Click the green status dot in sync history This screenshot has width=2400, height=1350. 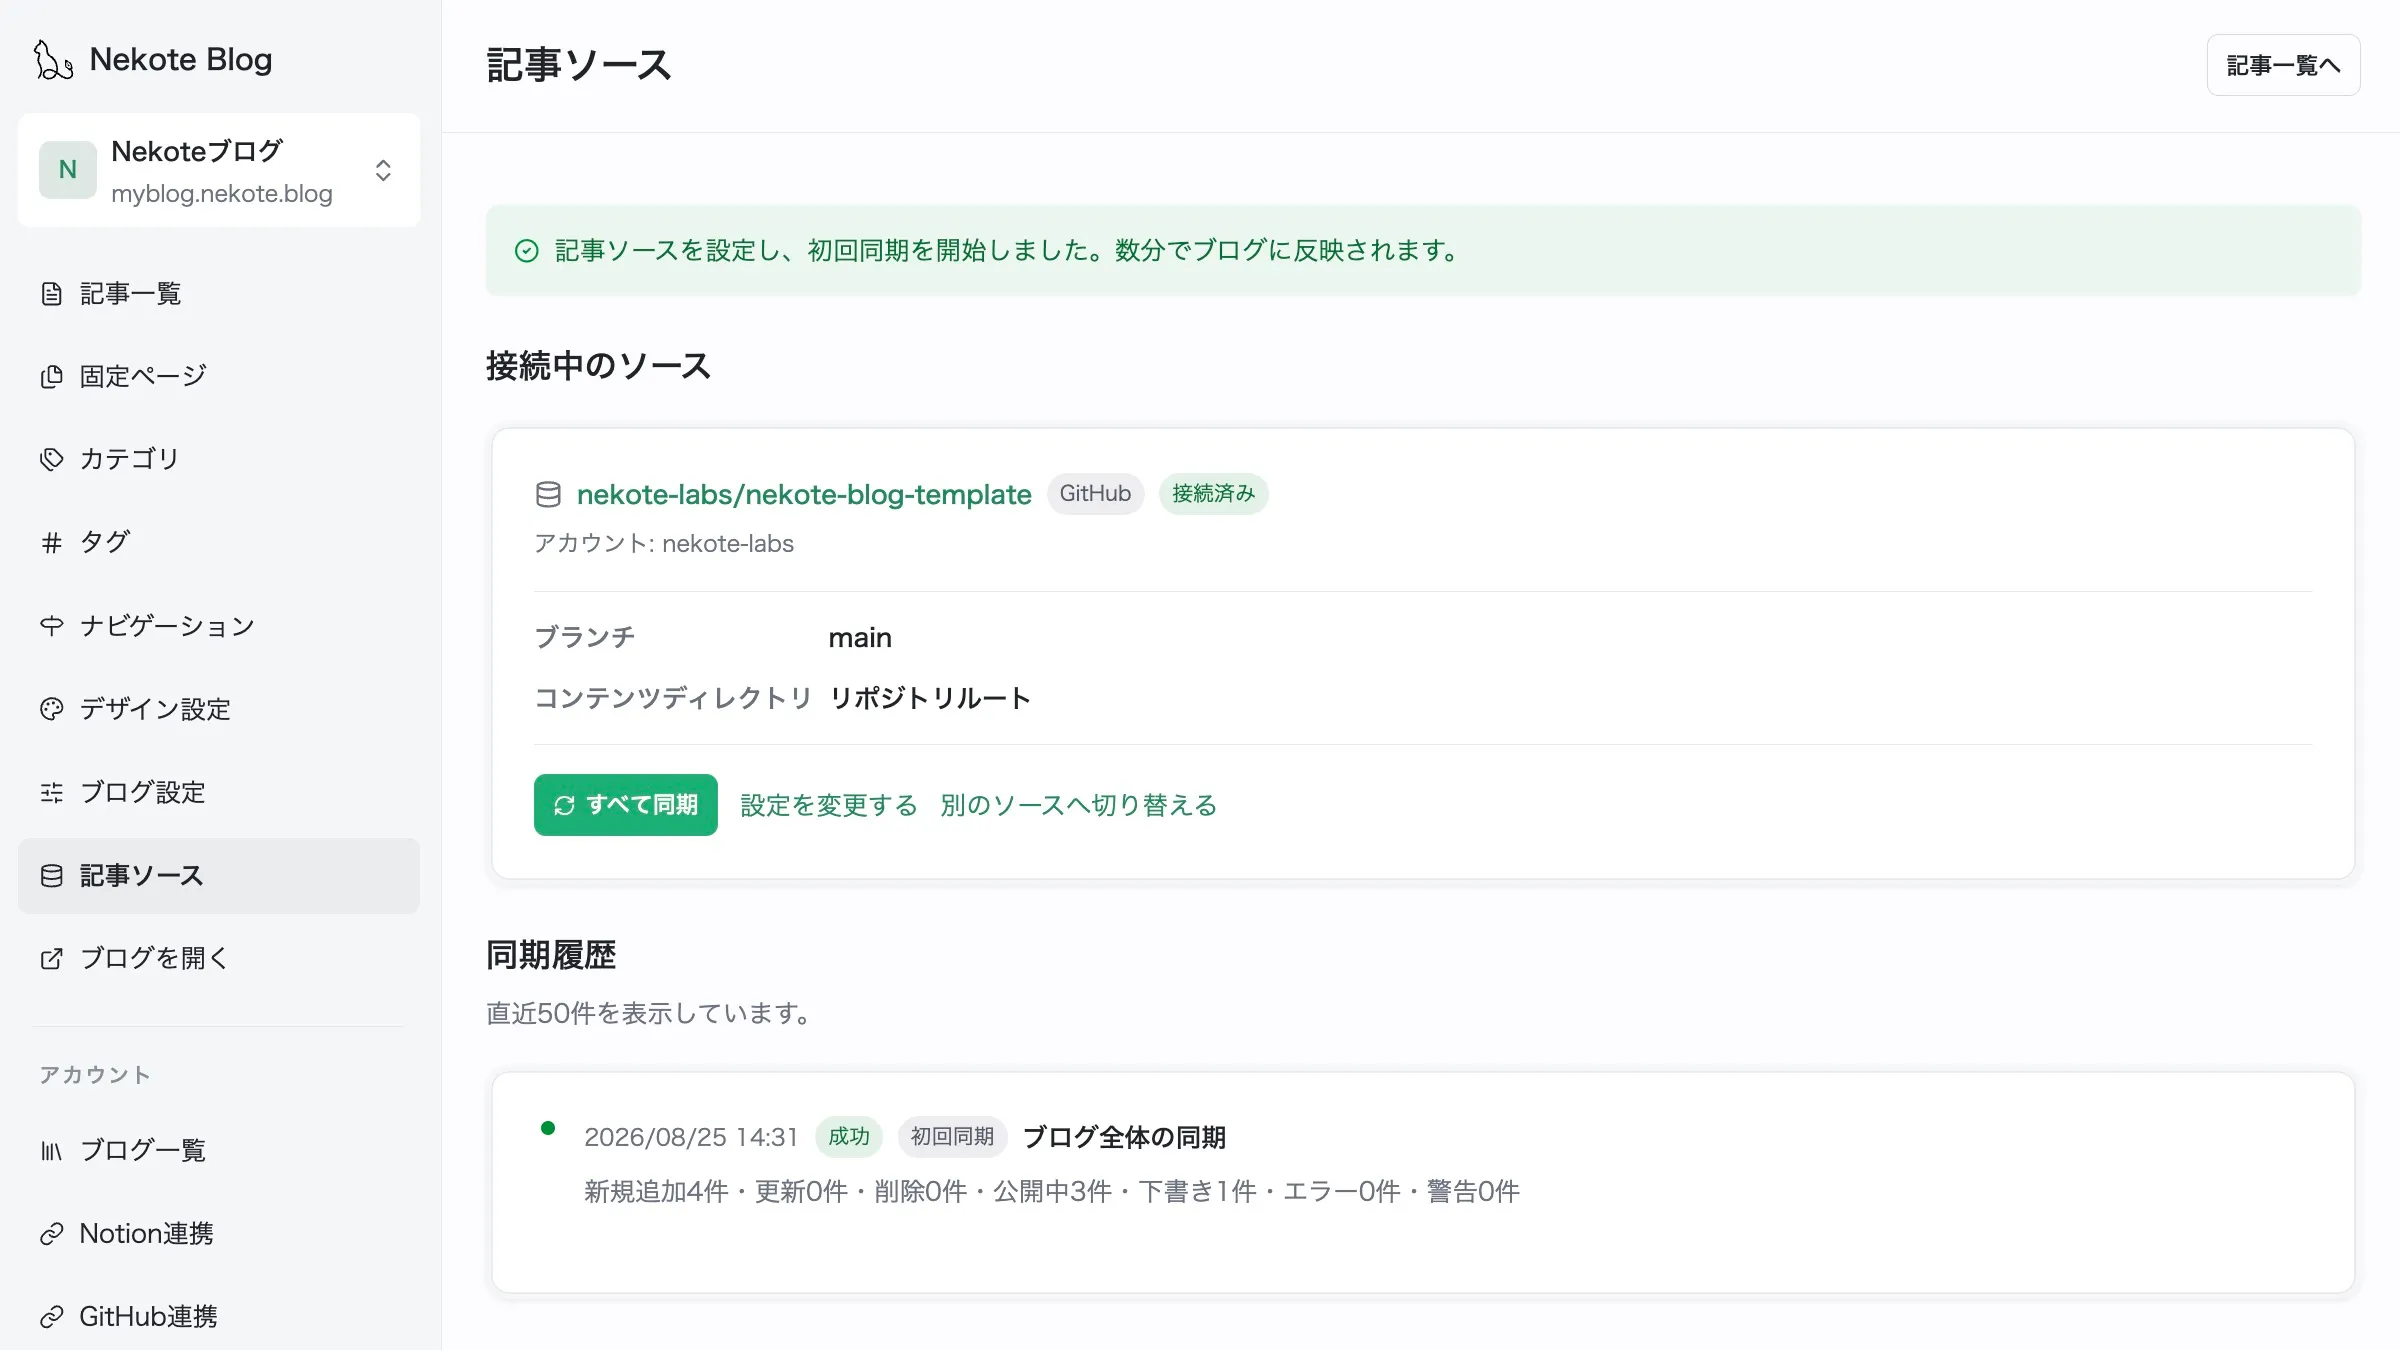coord(548,1128)
